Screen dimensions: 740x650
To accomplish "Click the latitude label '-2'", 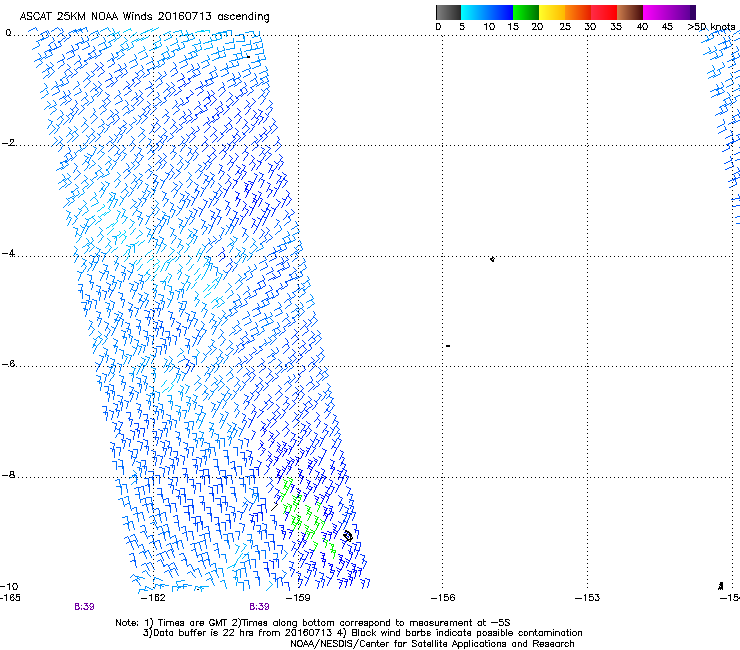I will (8, 143).
